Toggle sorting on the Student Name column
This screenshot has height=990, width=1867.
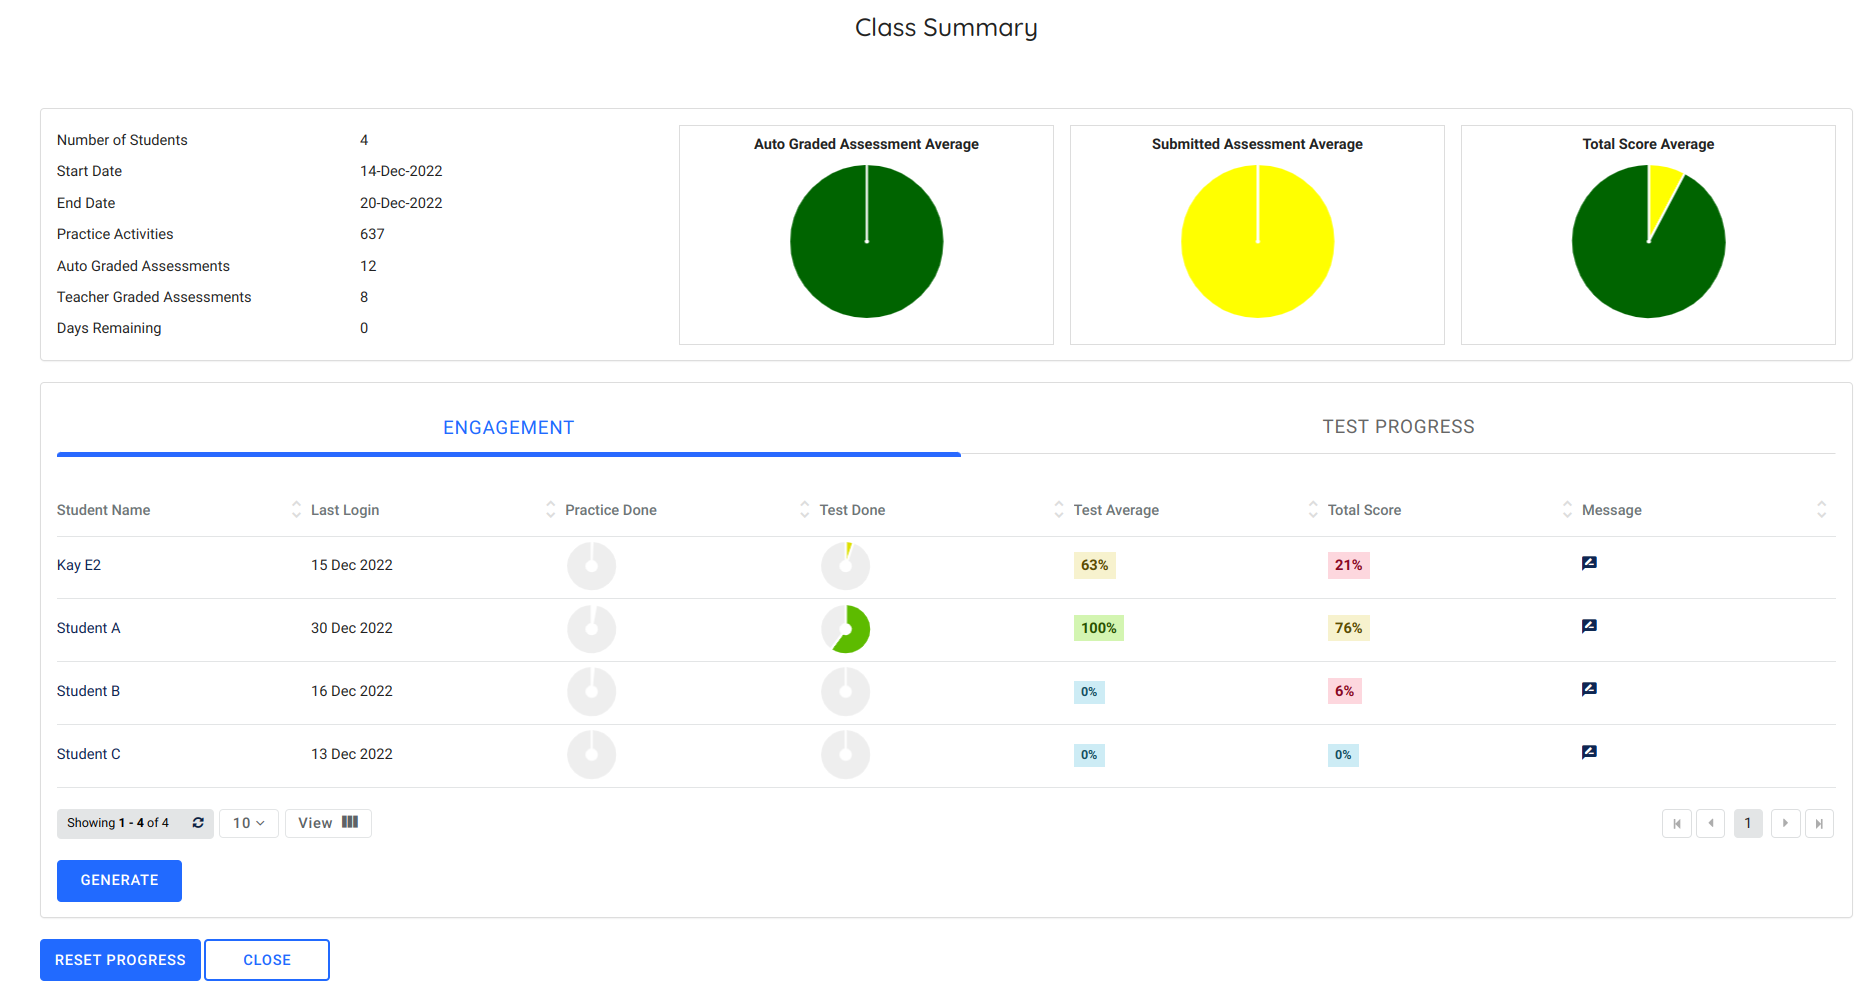click(x=295, y=509)
